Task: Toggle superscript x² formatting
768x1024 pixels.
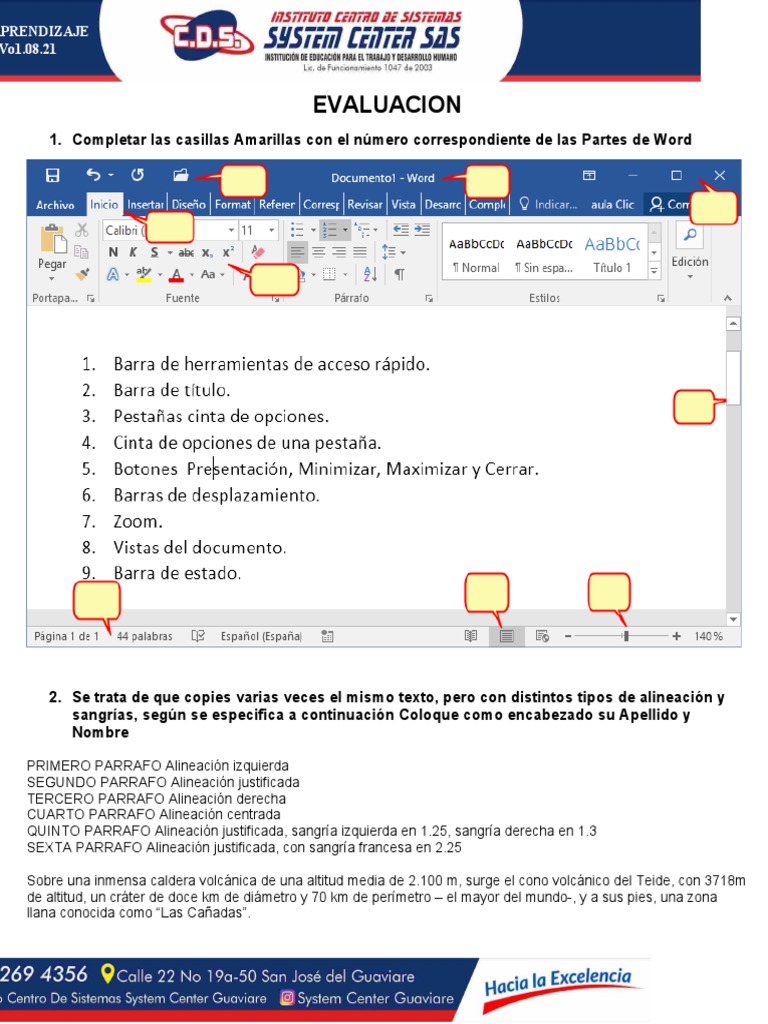Action: coord(228,252)
